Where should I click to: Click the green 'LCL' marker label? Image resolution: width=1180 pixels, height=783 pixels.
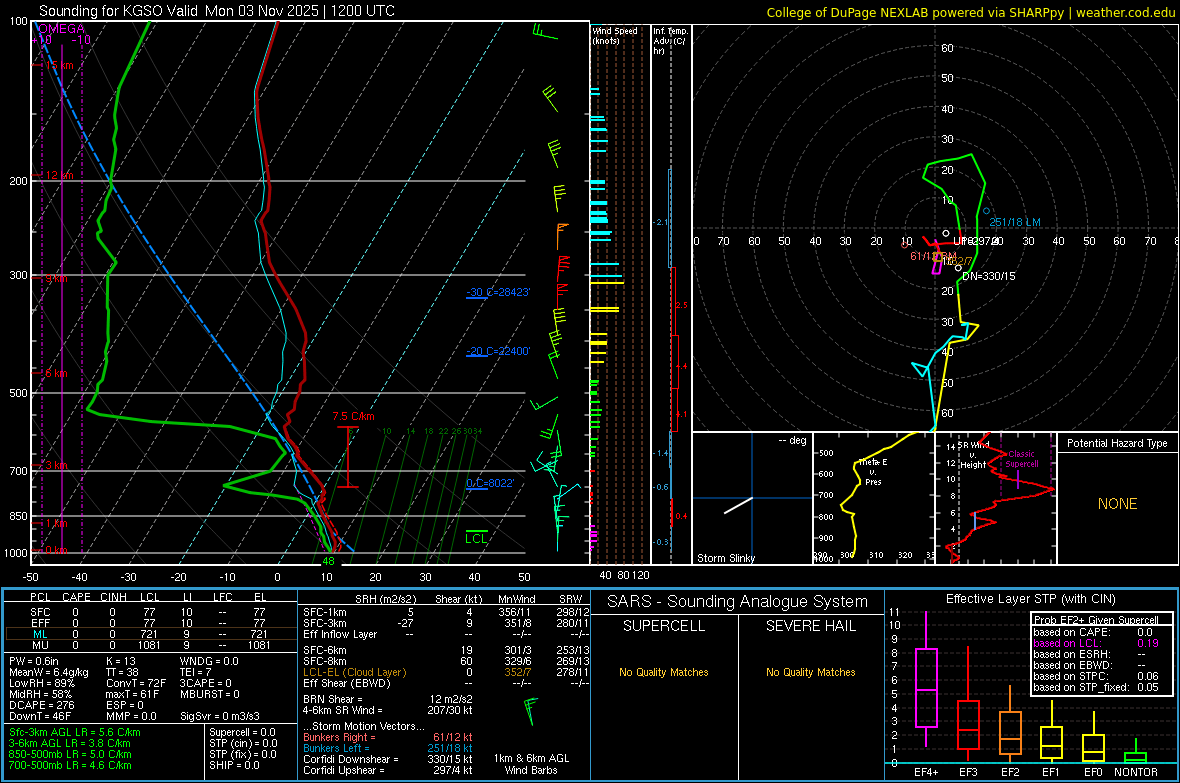[476, 538]
